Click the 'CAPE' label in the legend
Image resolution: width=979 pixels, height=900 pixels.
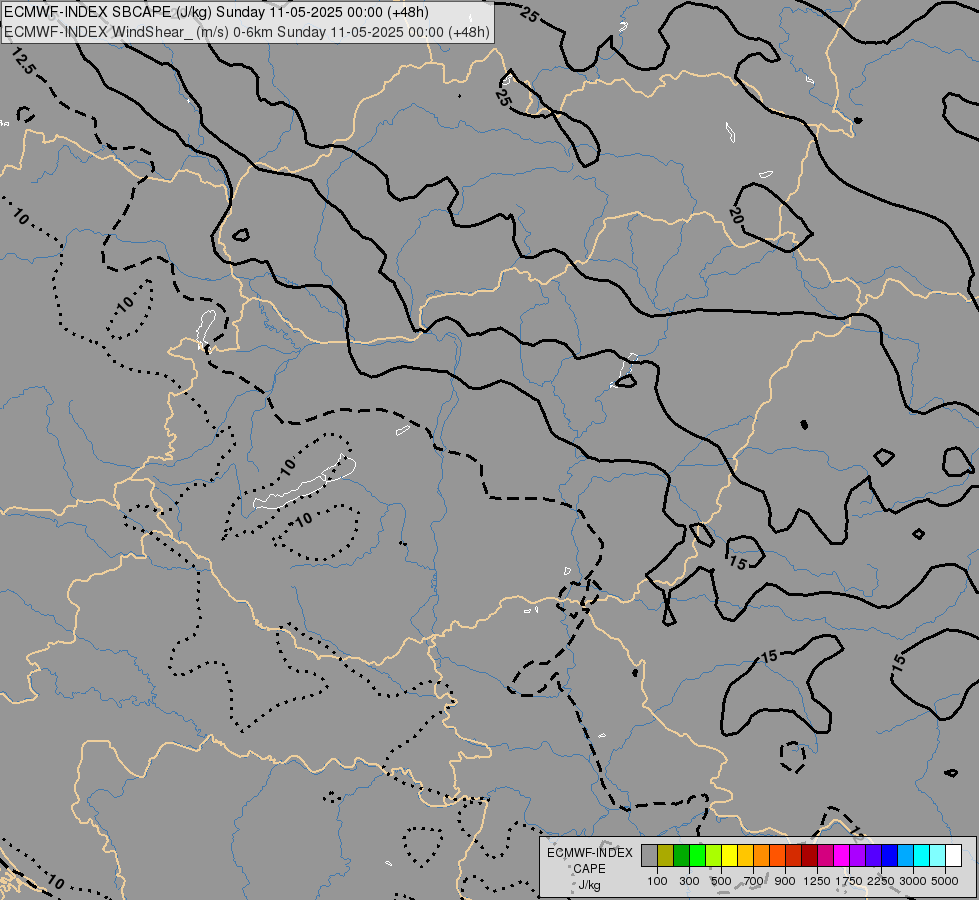[x=589, y=869]
